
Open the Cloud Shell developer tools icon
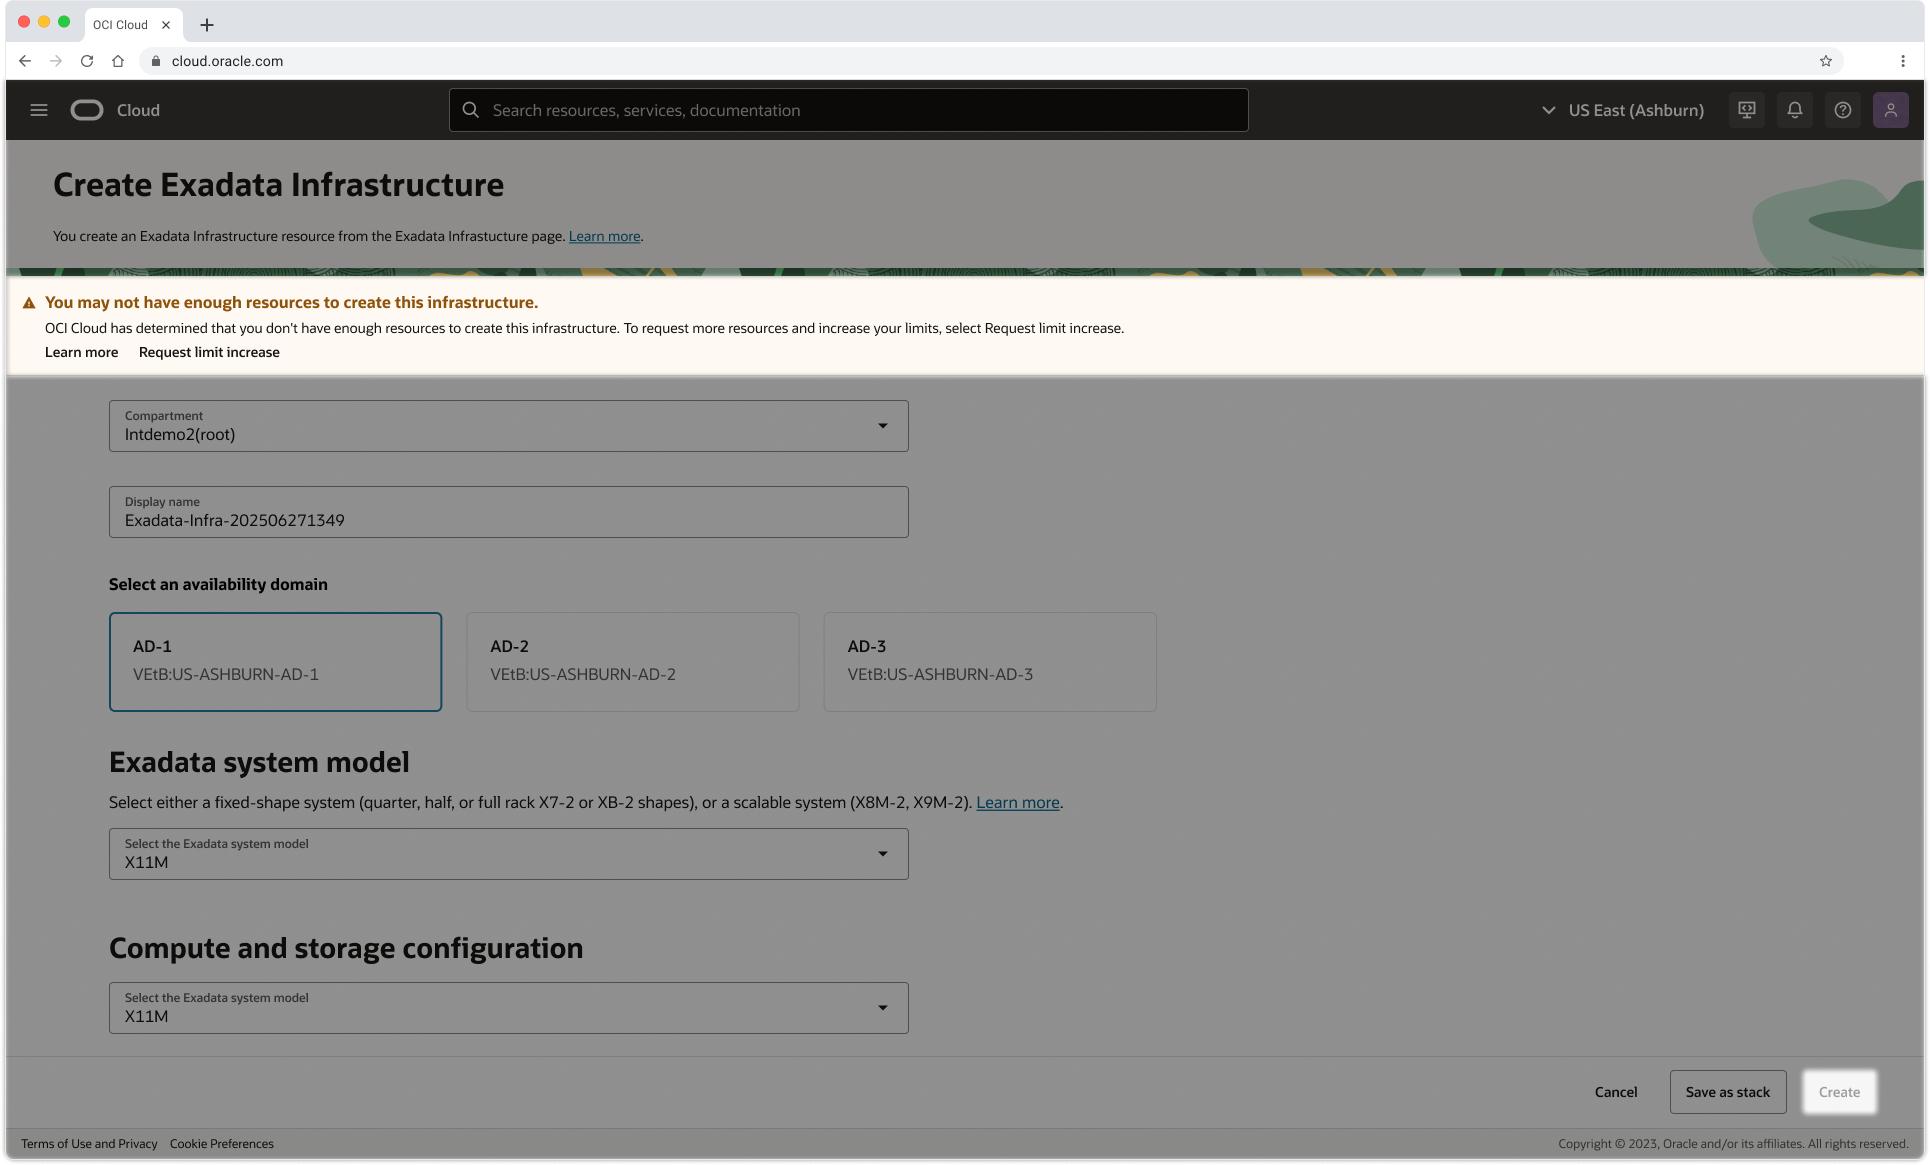point(1746,110)
